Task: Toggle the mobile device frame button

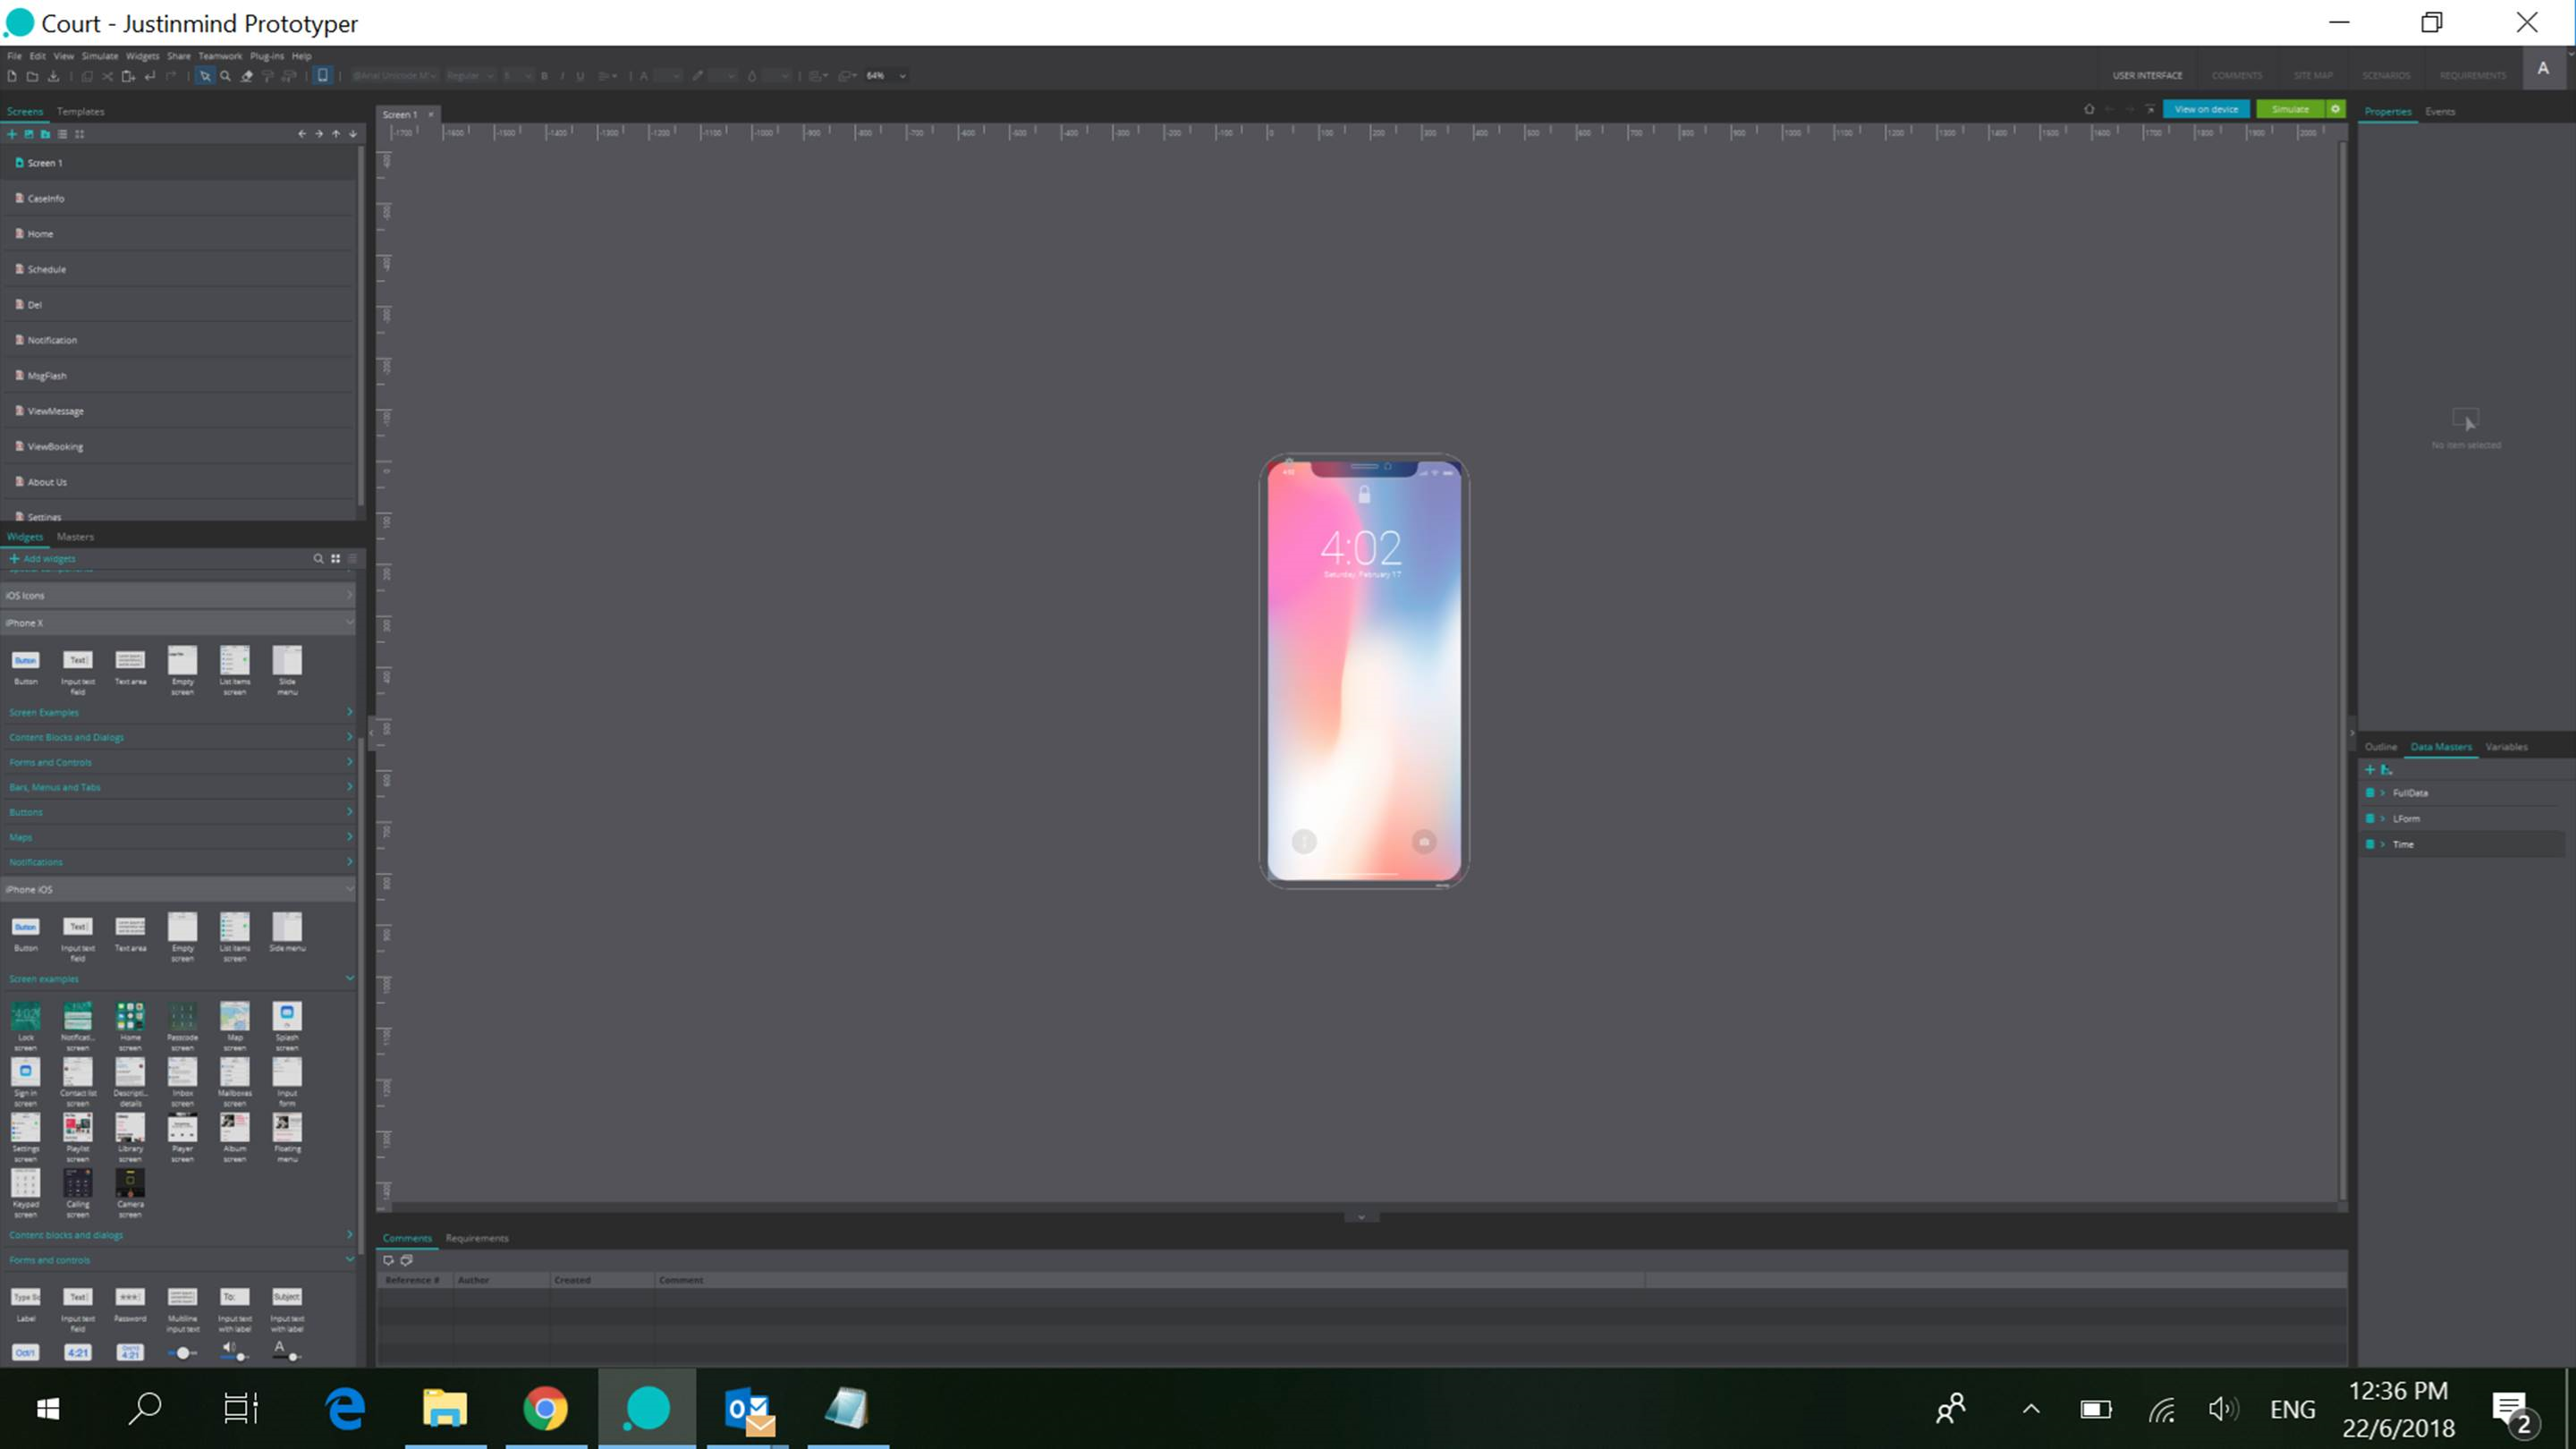Action: point(323,76)
